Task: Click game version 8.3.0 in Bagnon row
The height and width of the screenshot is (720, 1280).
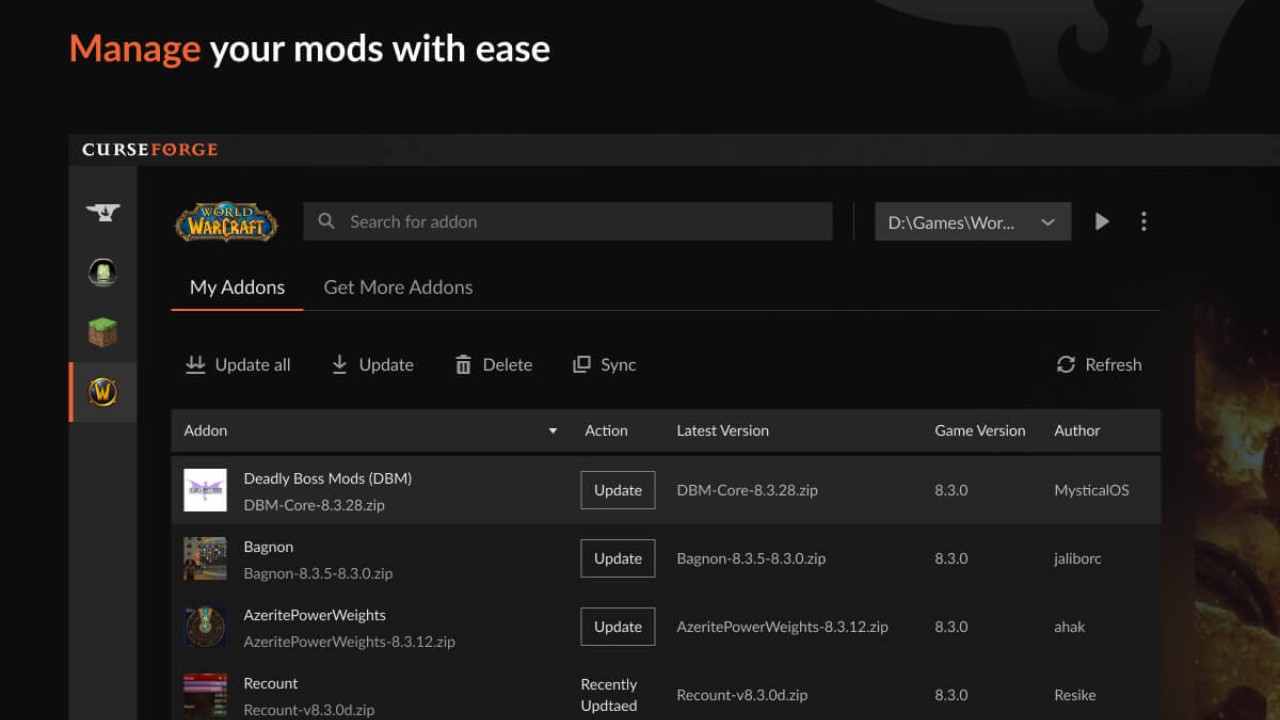Action: 951,559
